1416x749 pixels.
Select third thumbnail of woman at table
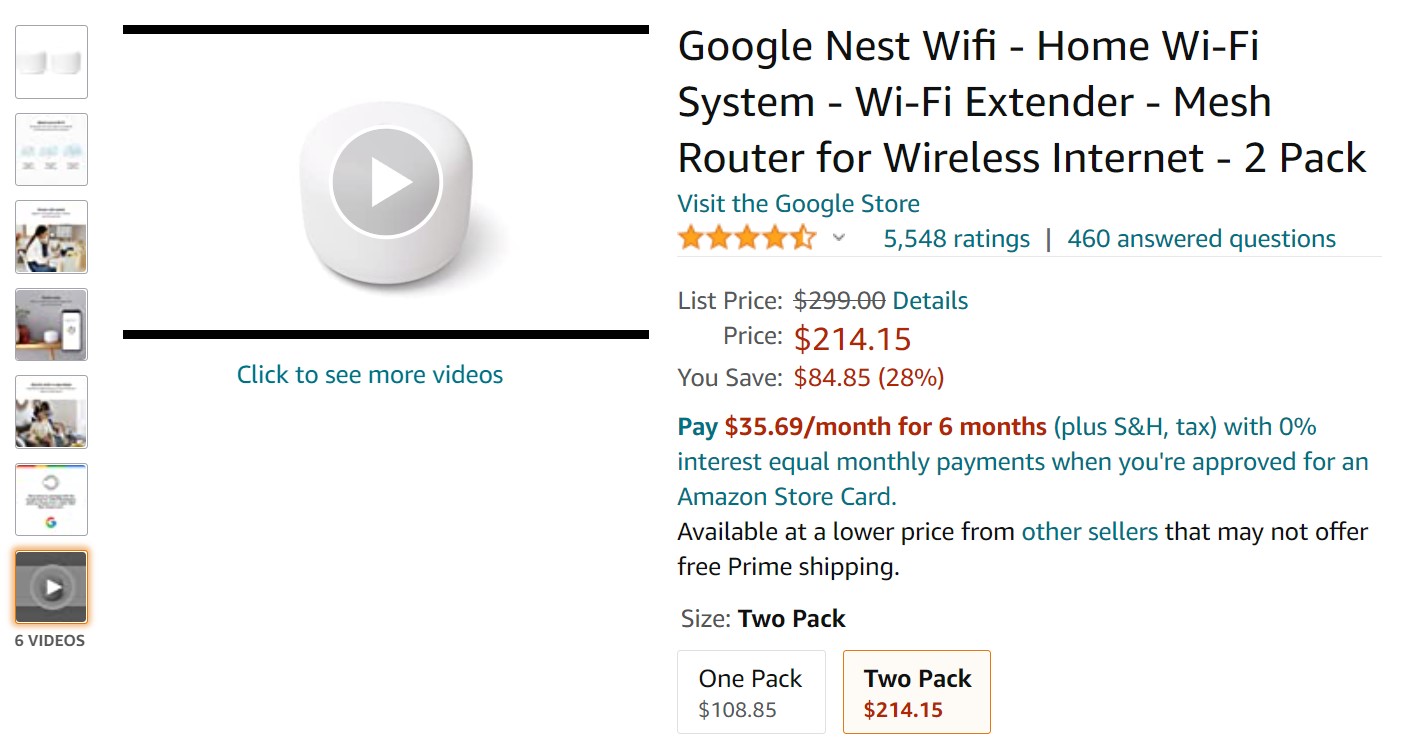point(51,237)
